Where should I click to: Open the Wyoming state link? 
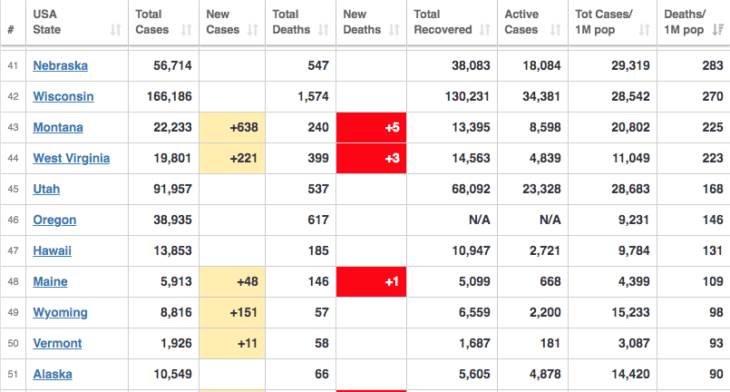(60, 312)
